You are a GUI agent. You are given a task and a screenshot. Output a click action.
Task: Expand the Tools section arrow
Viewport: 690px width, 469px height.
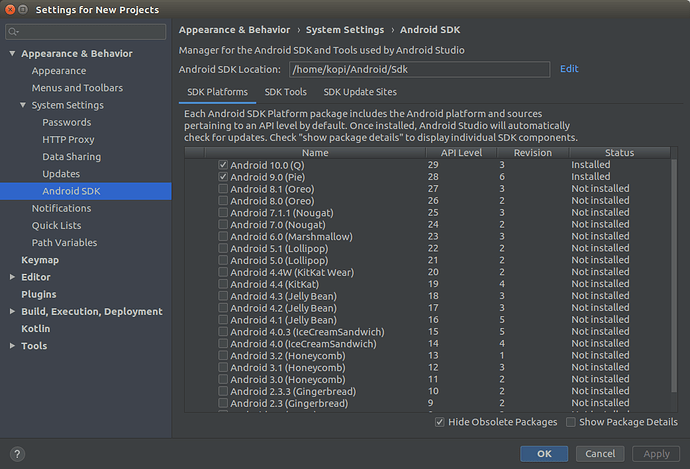[x=12, y=346]
